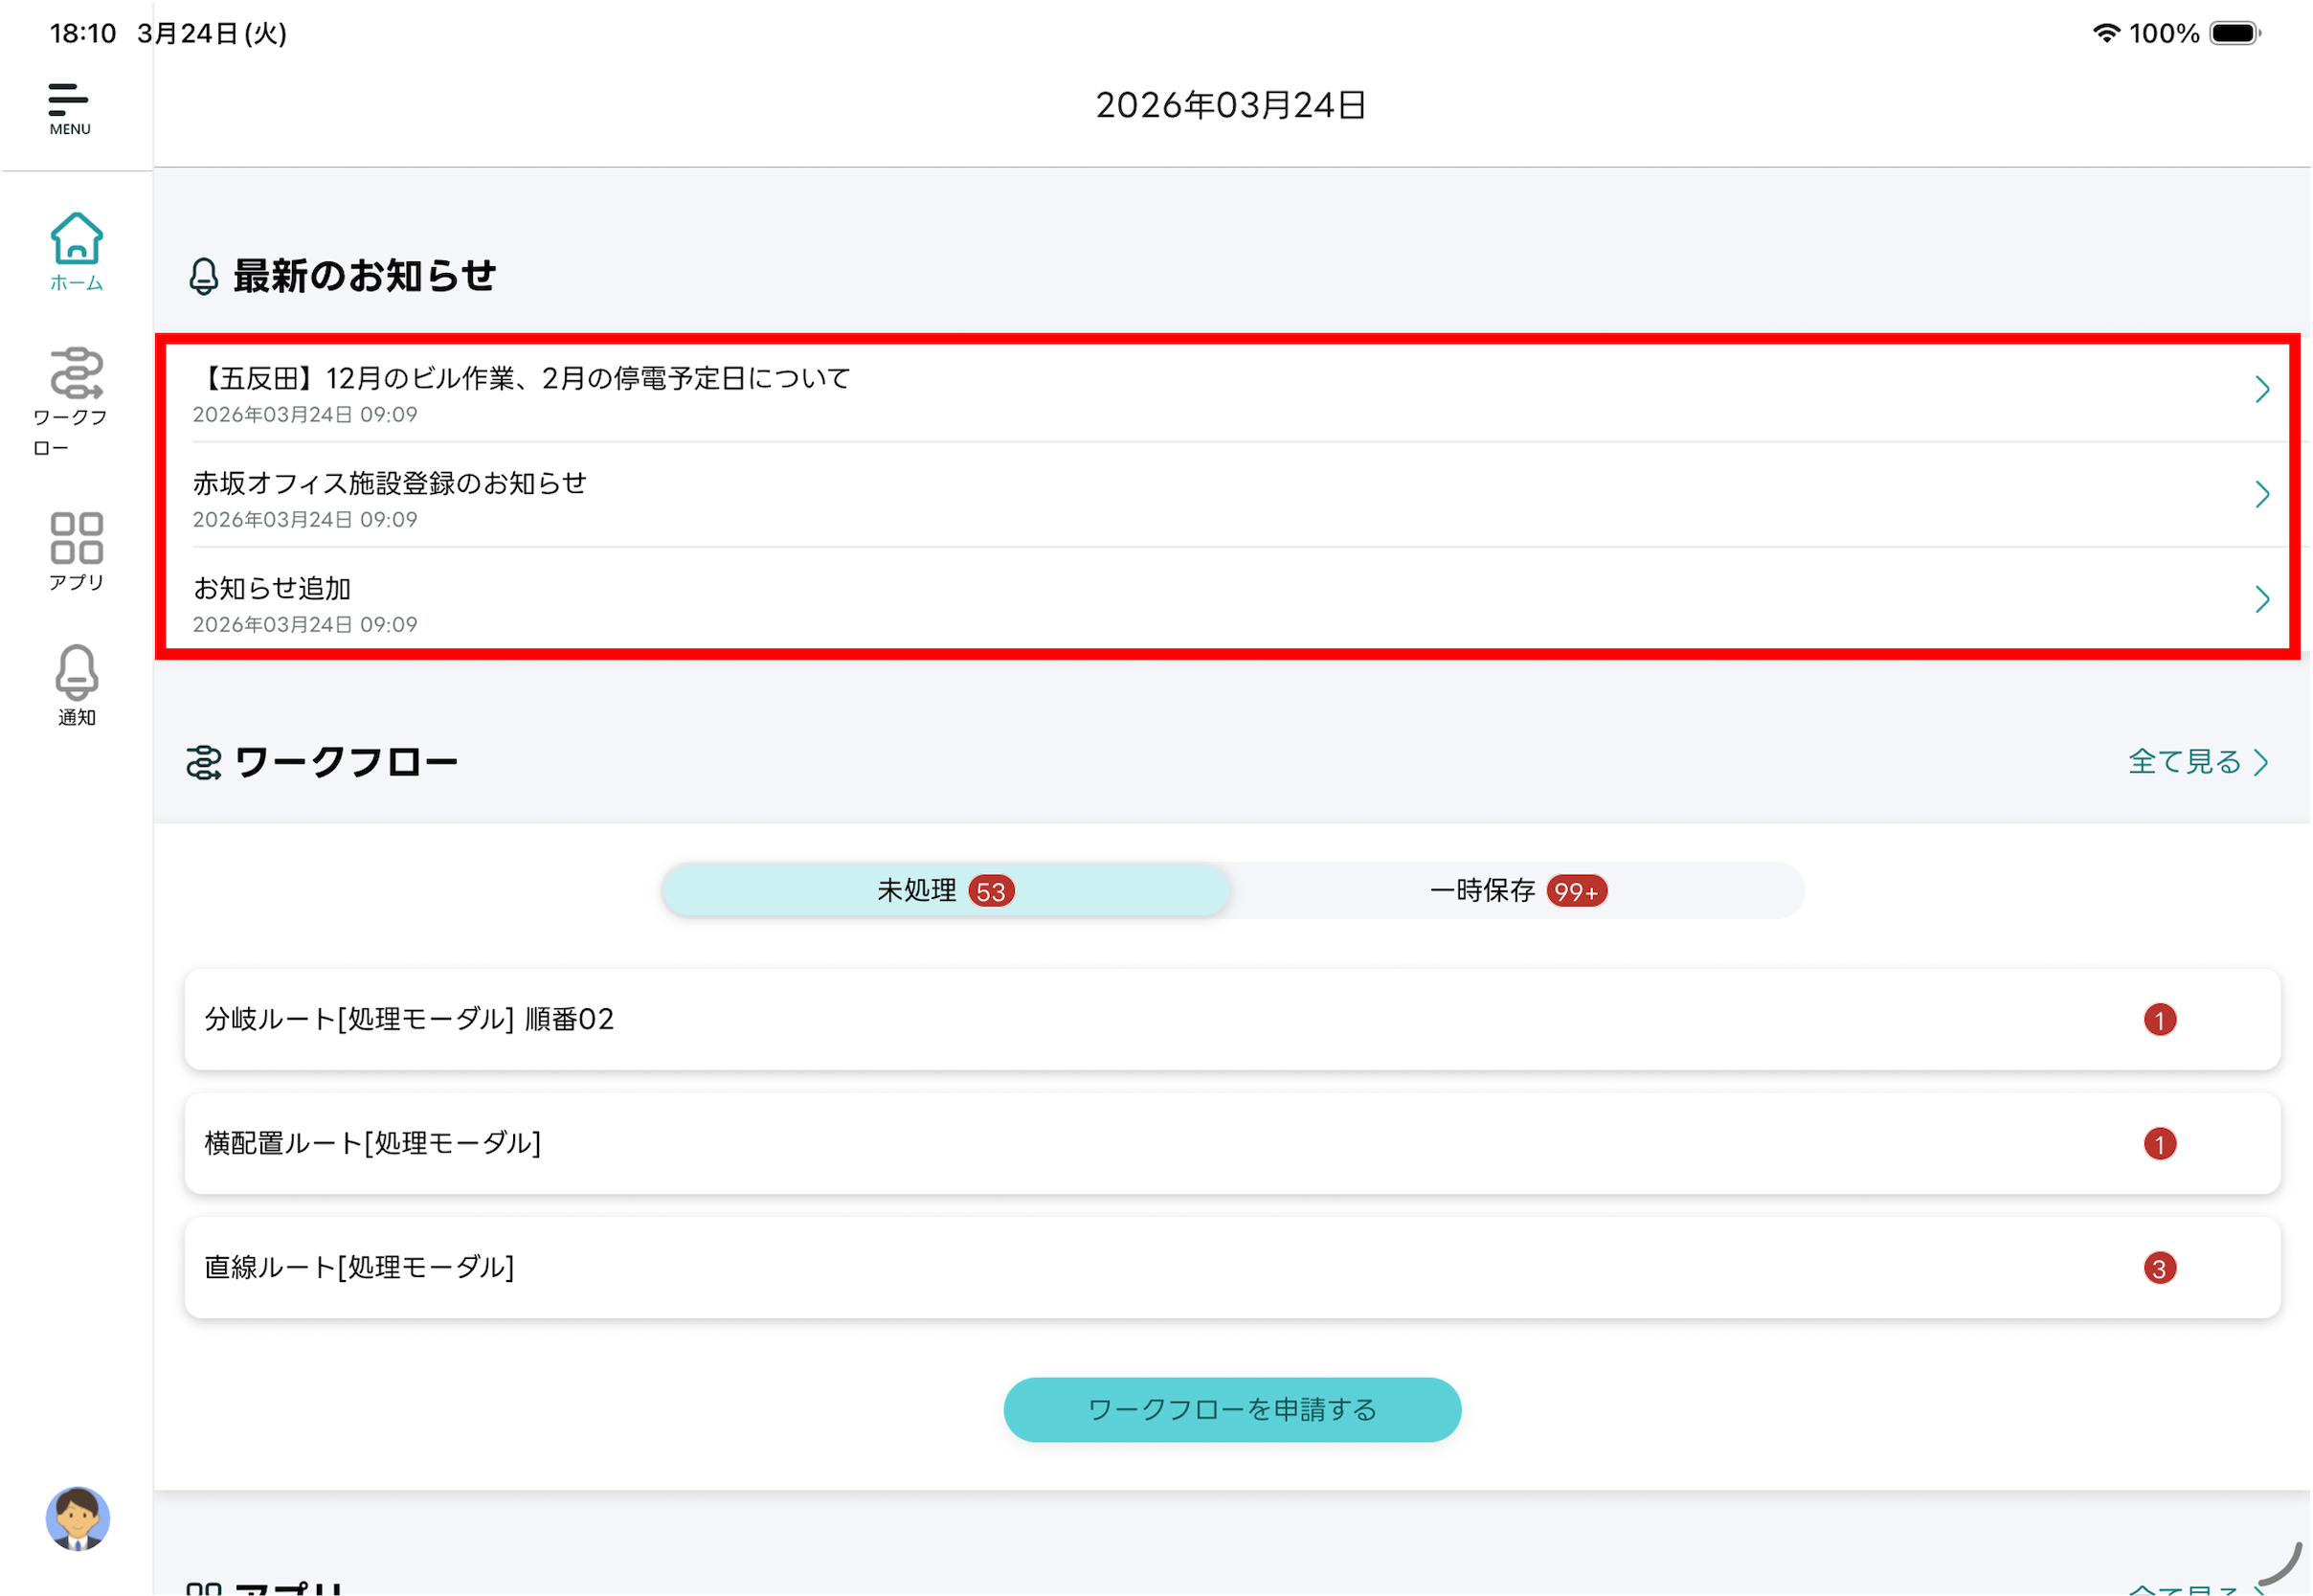Open 横配置ルート[処理モーダル] workflow item

(x=1232, y=1143)
